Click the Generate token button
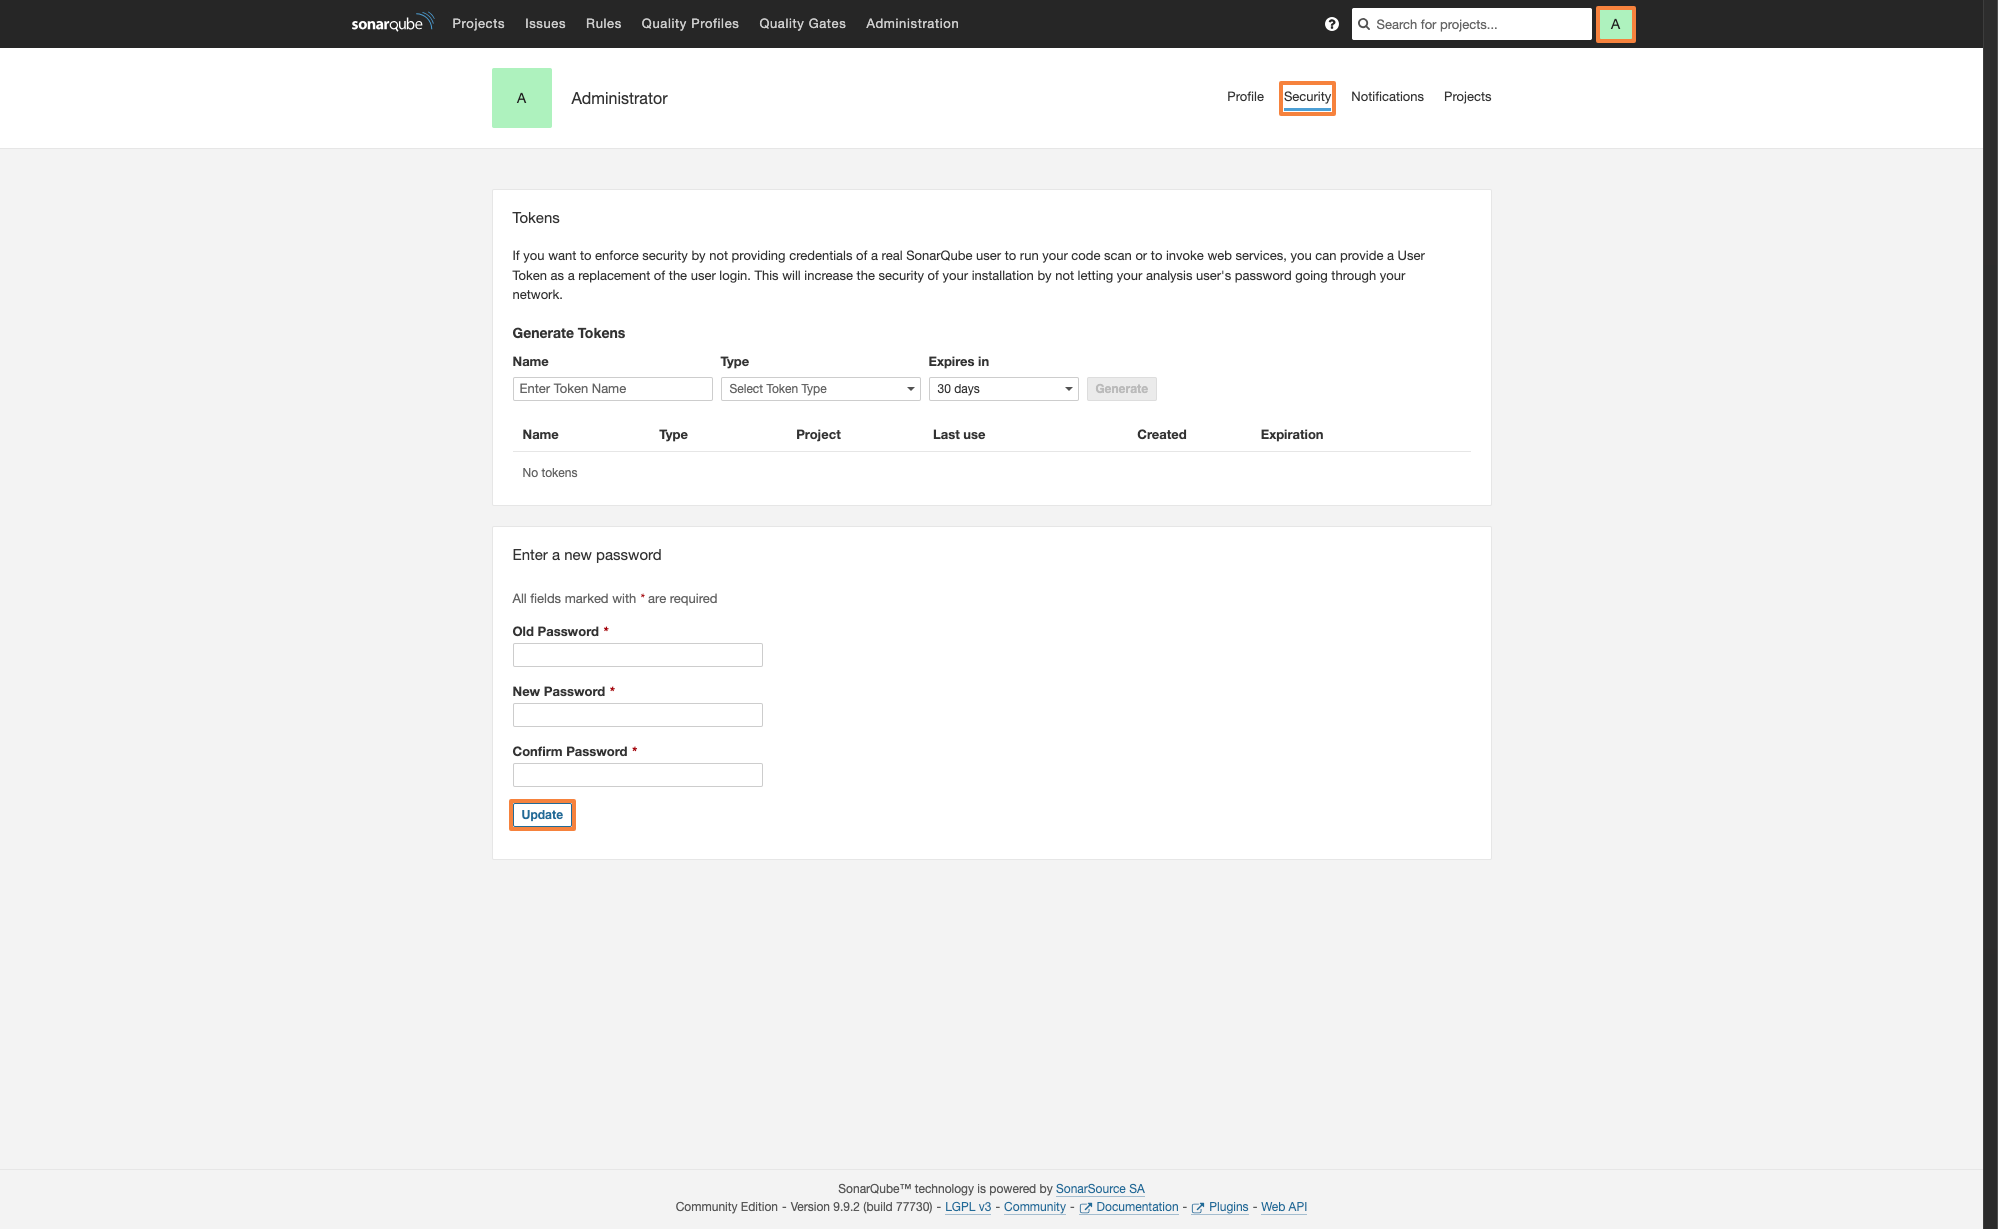The height and width of the screenshot is (1229, 1998). [x=1120, y=388]
